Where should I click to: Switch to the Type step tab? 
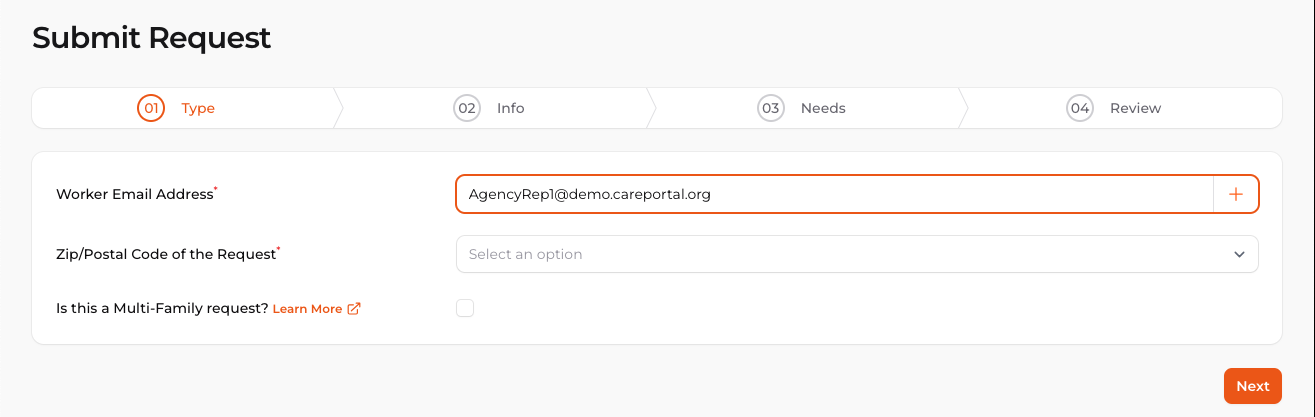coord(198,108)
